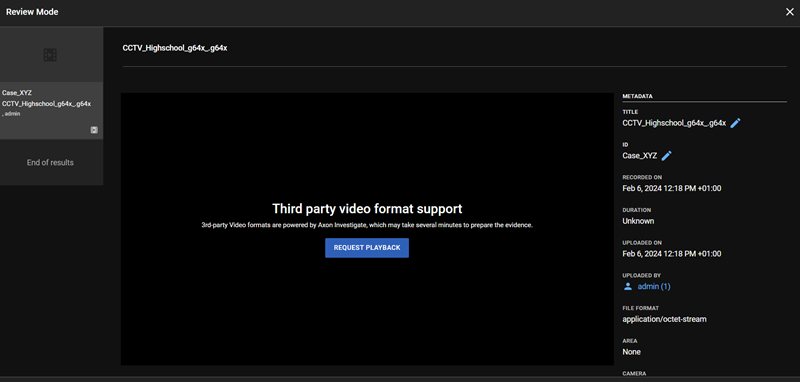The image size is (800, 382).
Task: Click the Request Playback button
Action: click(367, 248)
